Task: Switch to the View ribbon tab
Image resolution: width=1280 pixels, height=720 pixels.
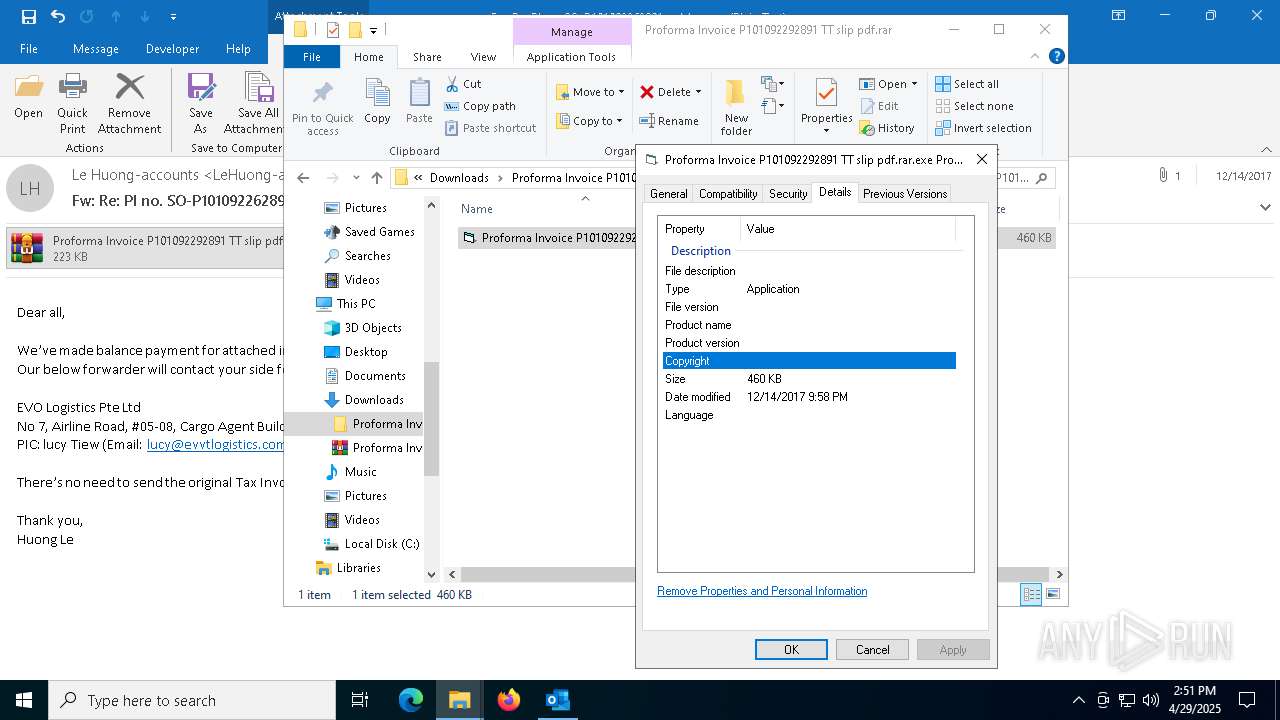Action: click(x=483, y=57)
